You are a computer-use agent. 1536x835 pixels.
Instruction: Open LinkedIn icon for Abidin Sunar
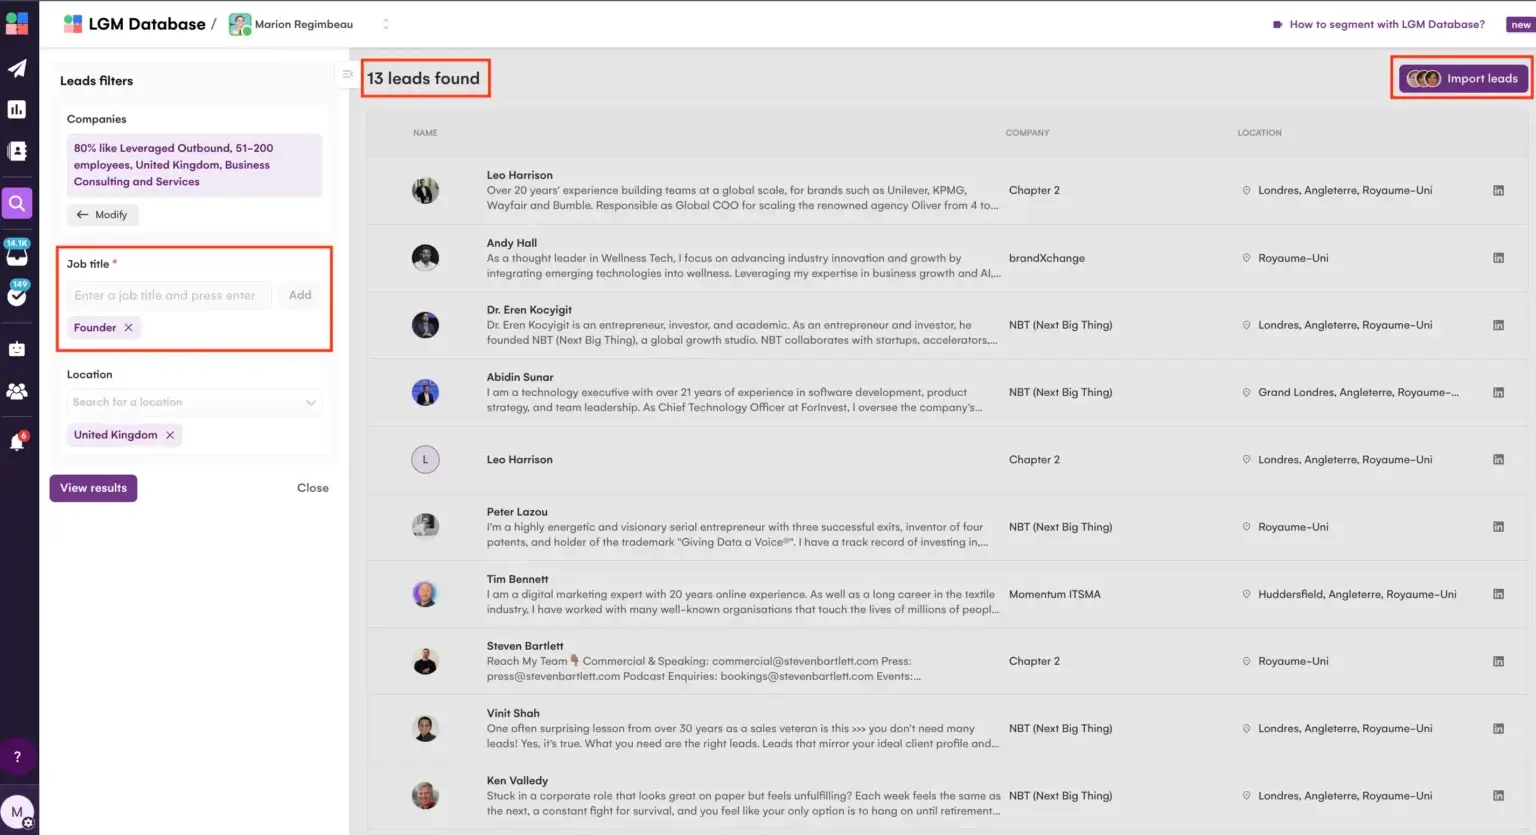(x=1498, y=392)
